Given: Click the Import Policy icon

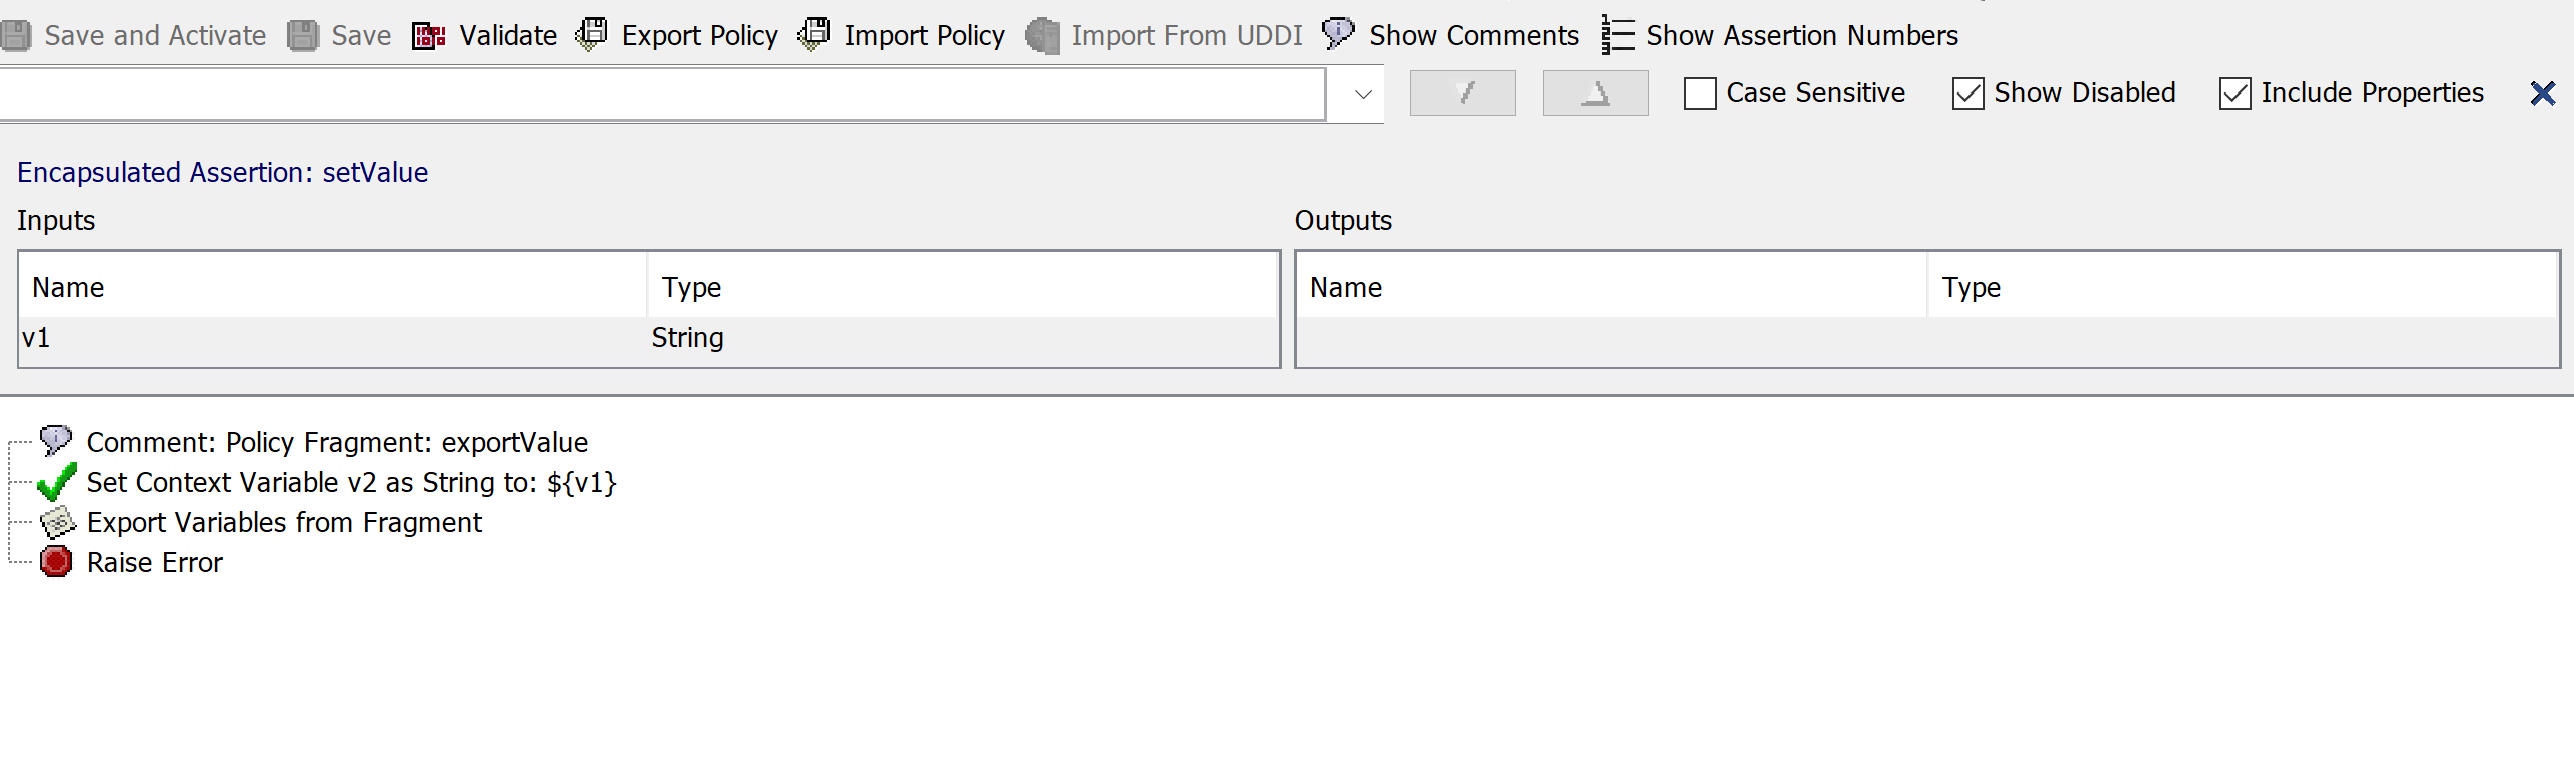Looking at the screenshot, I should [814, 35].
